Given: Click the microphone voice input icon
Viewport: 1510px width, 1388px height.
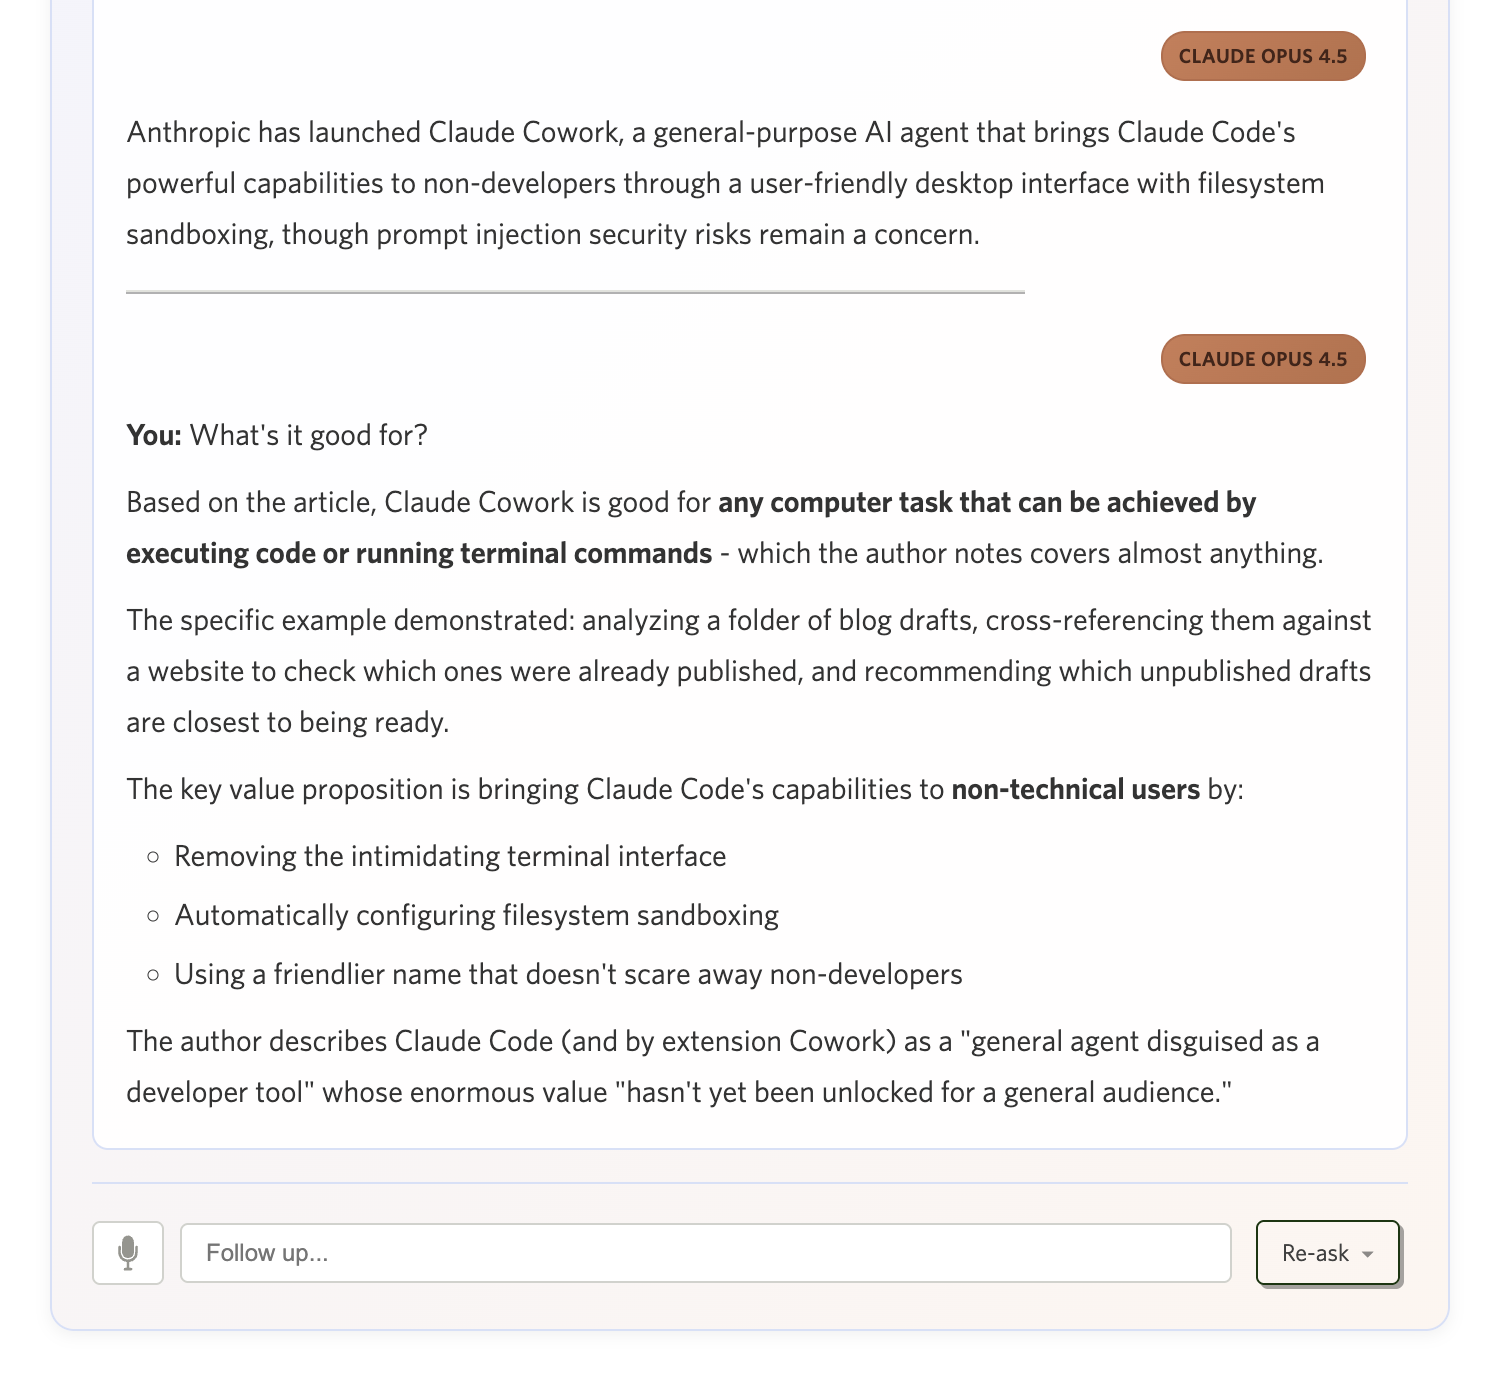Looking at the screenshot, I should pyautogui.click(x=128, y=1253).
